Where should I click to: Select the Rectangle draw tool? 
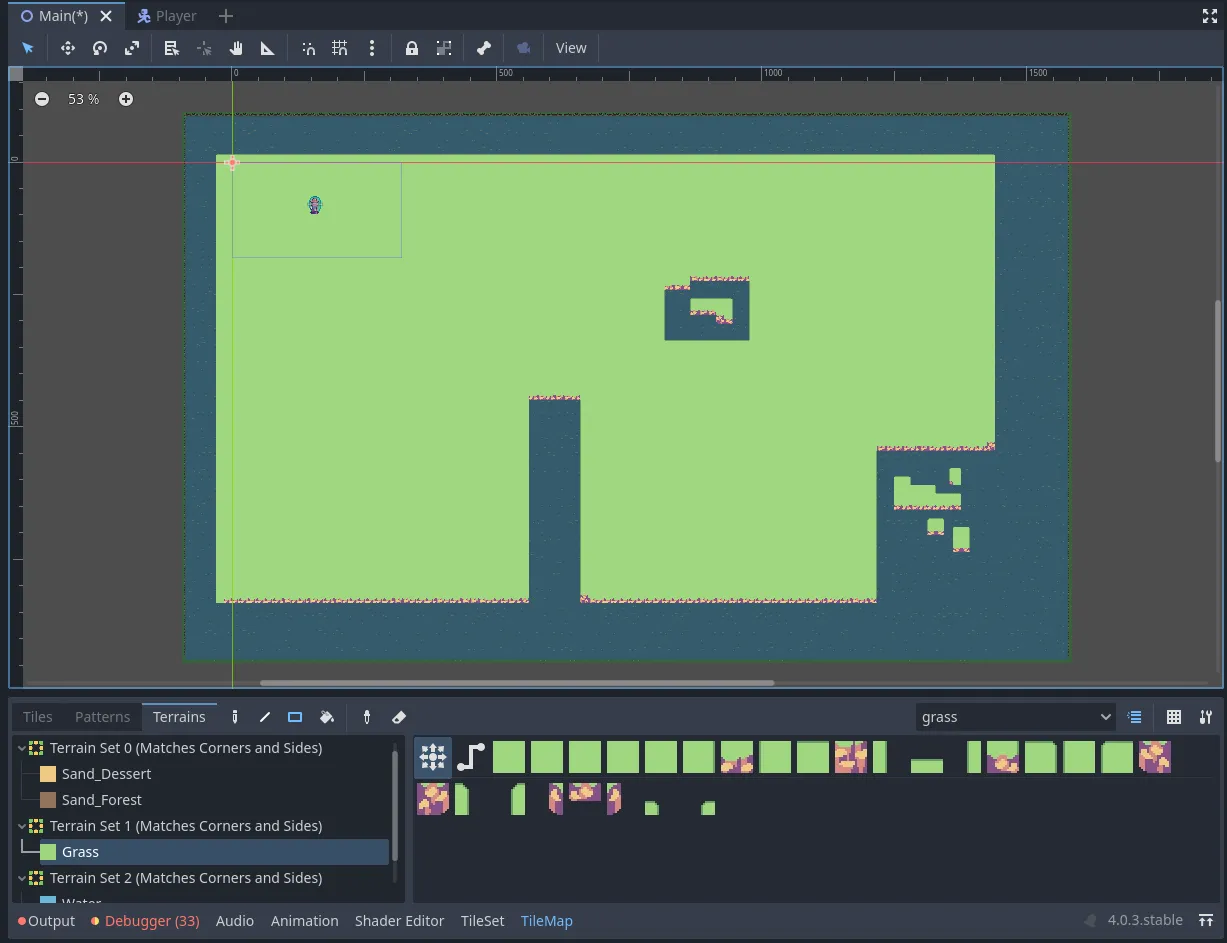coord(295,717)
